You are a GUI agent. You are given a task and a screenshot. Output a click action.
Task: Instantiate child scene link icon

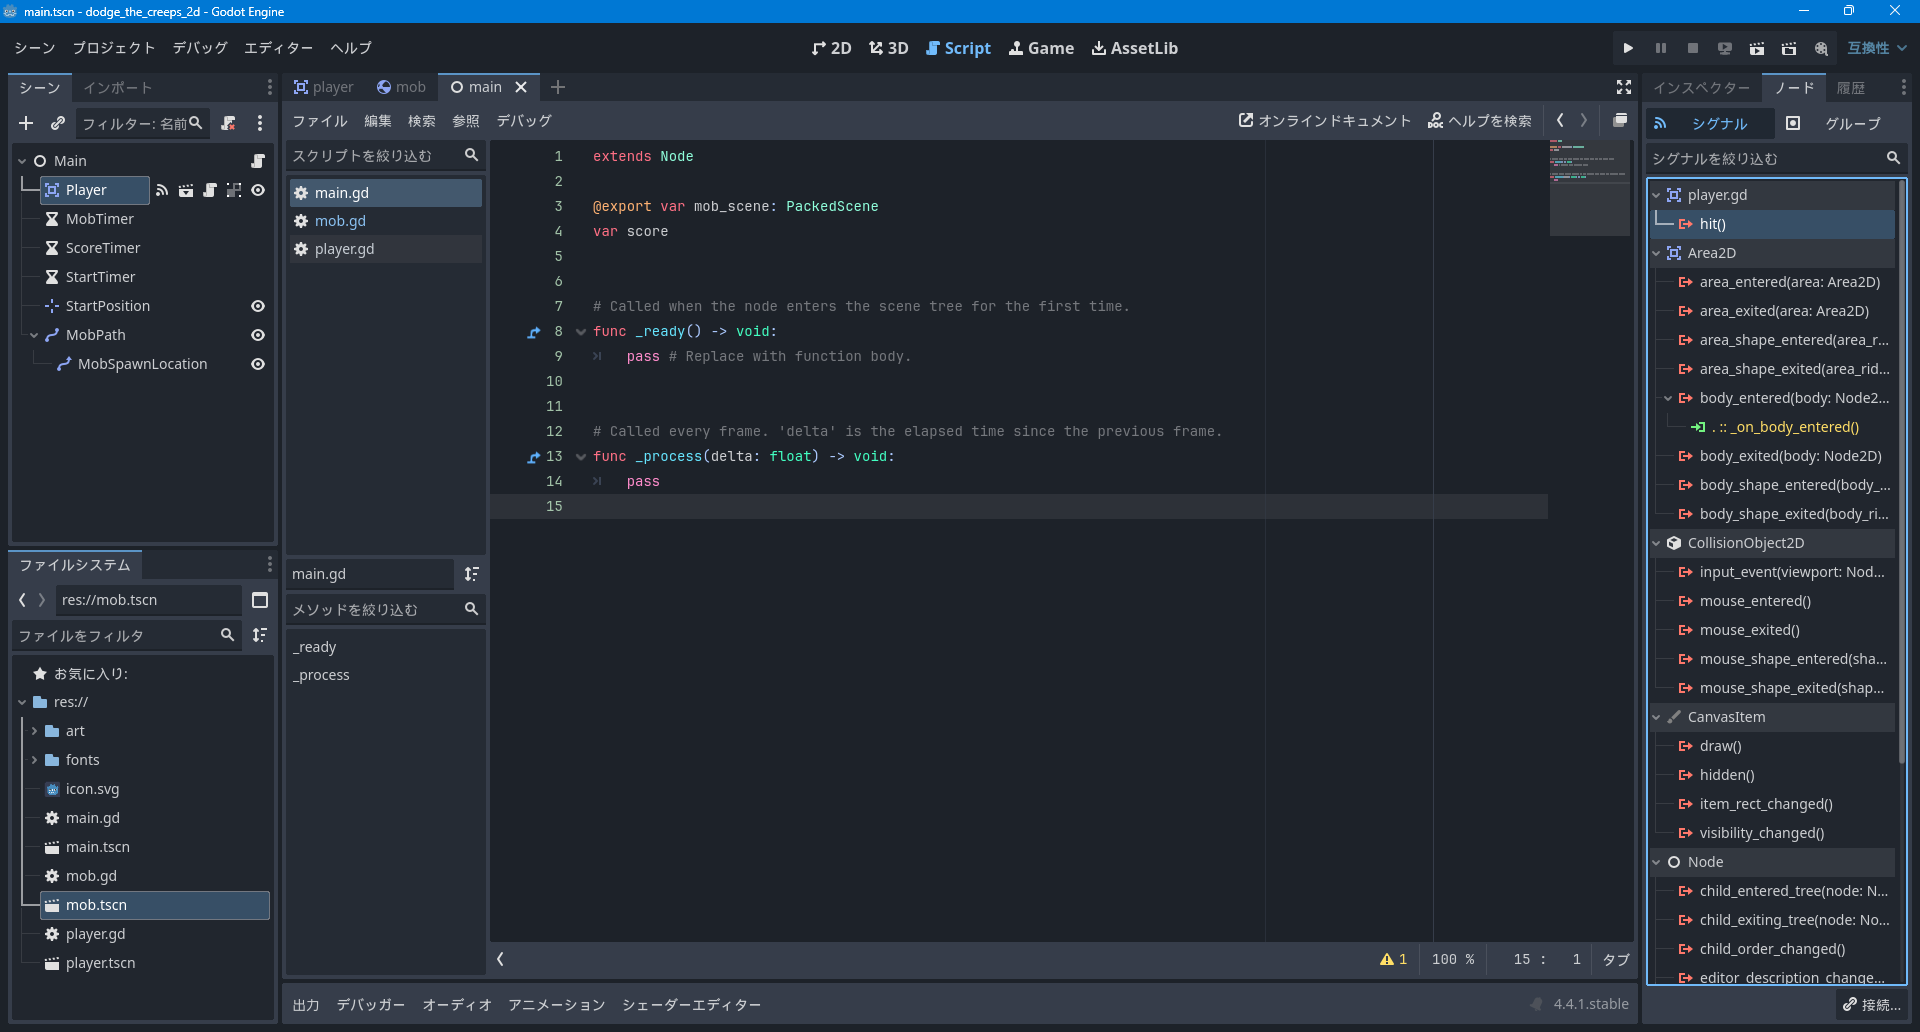[58, 123]
